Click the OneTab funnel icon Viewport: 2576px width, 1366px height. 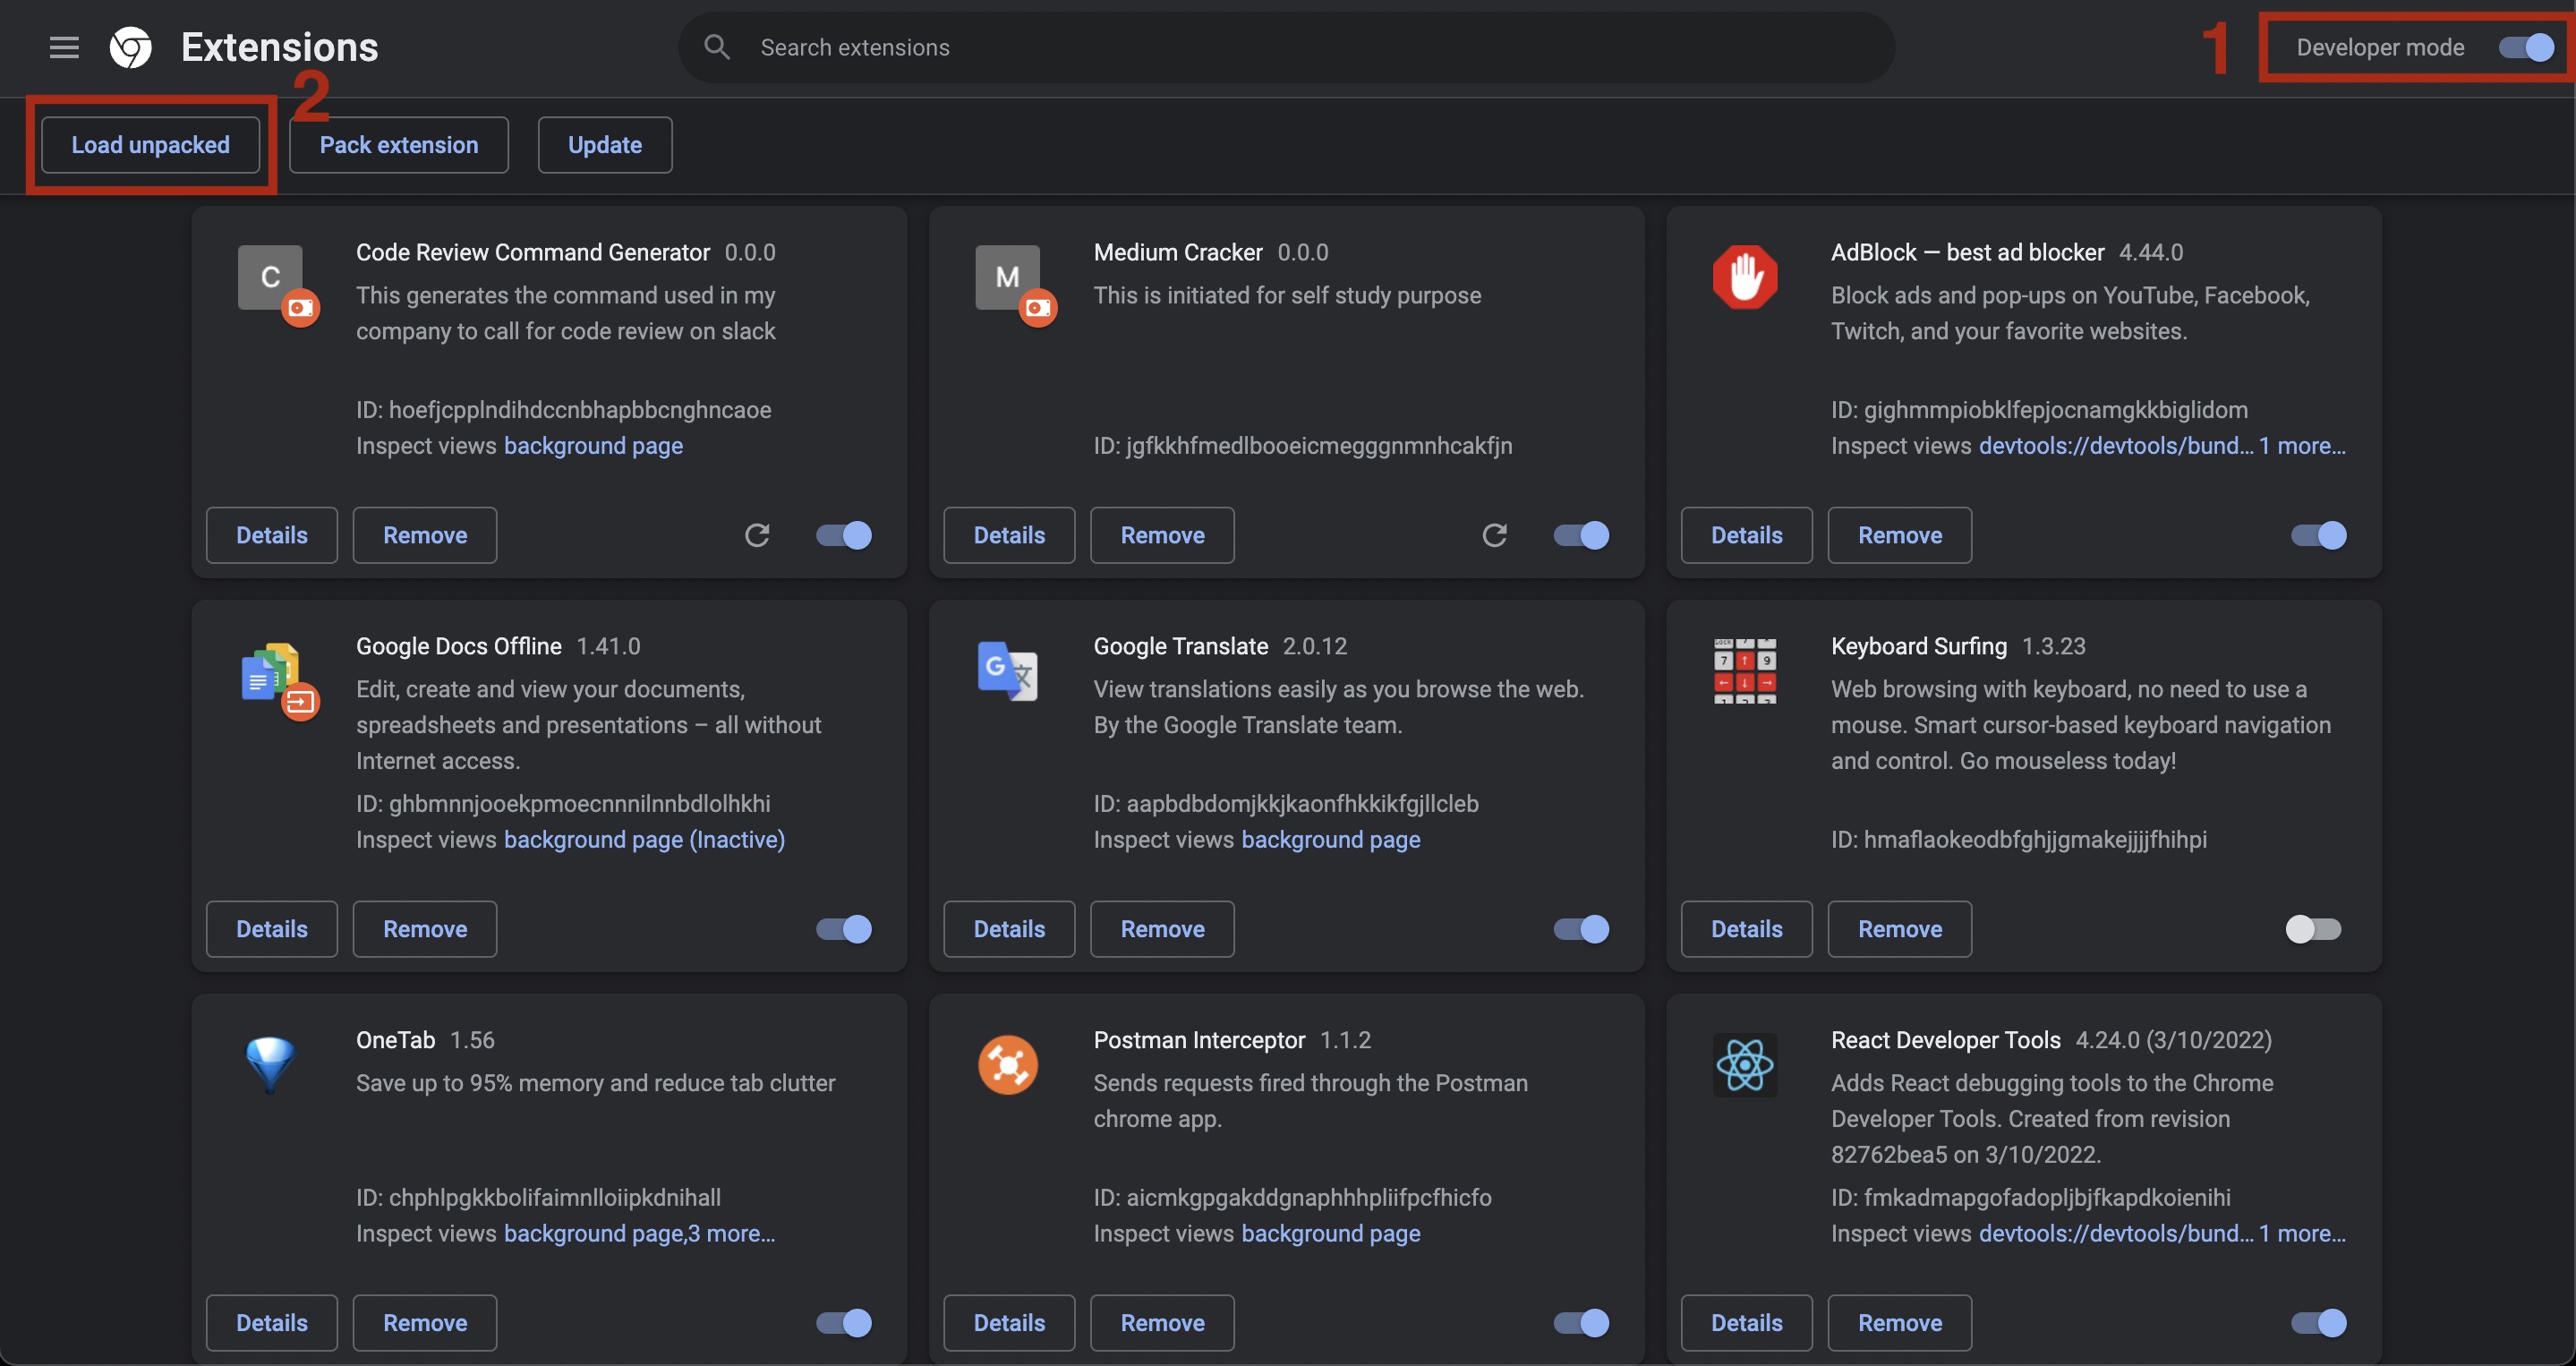[x=270, y=1063]
